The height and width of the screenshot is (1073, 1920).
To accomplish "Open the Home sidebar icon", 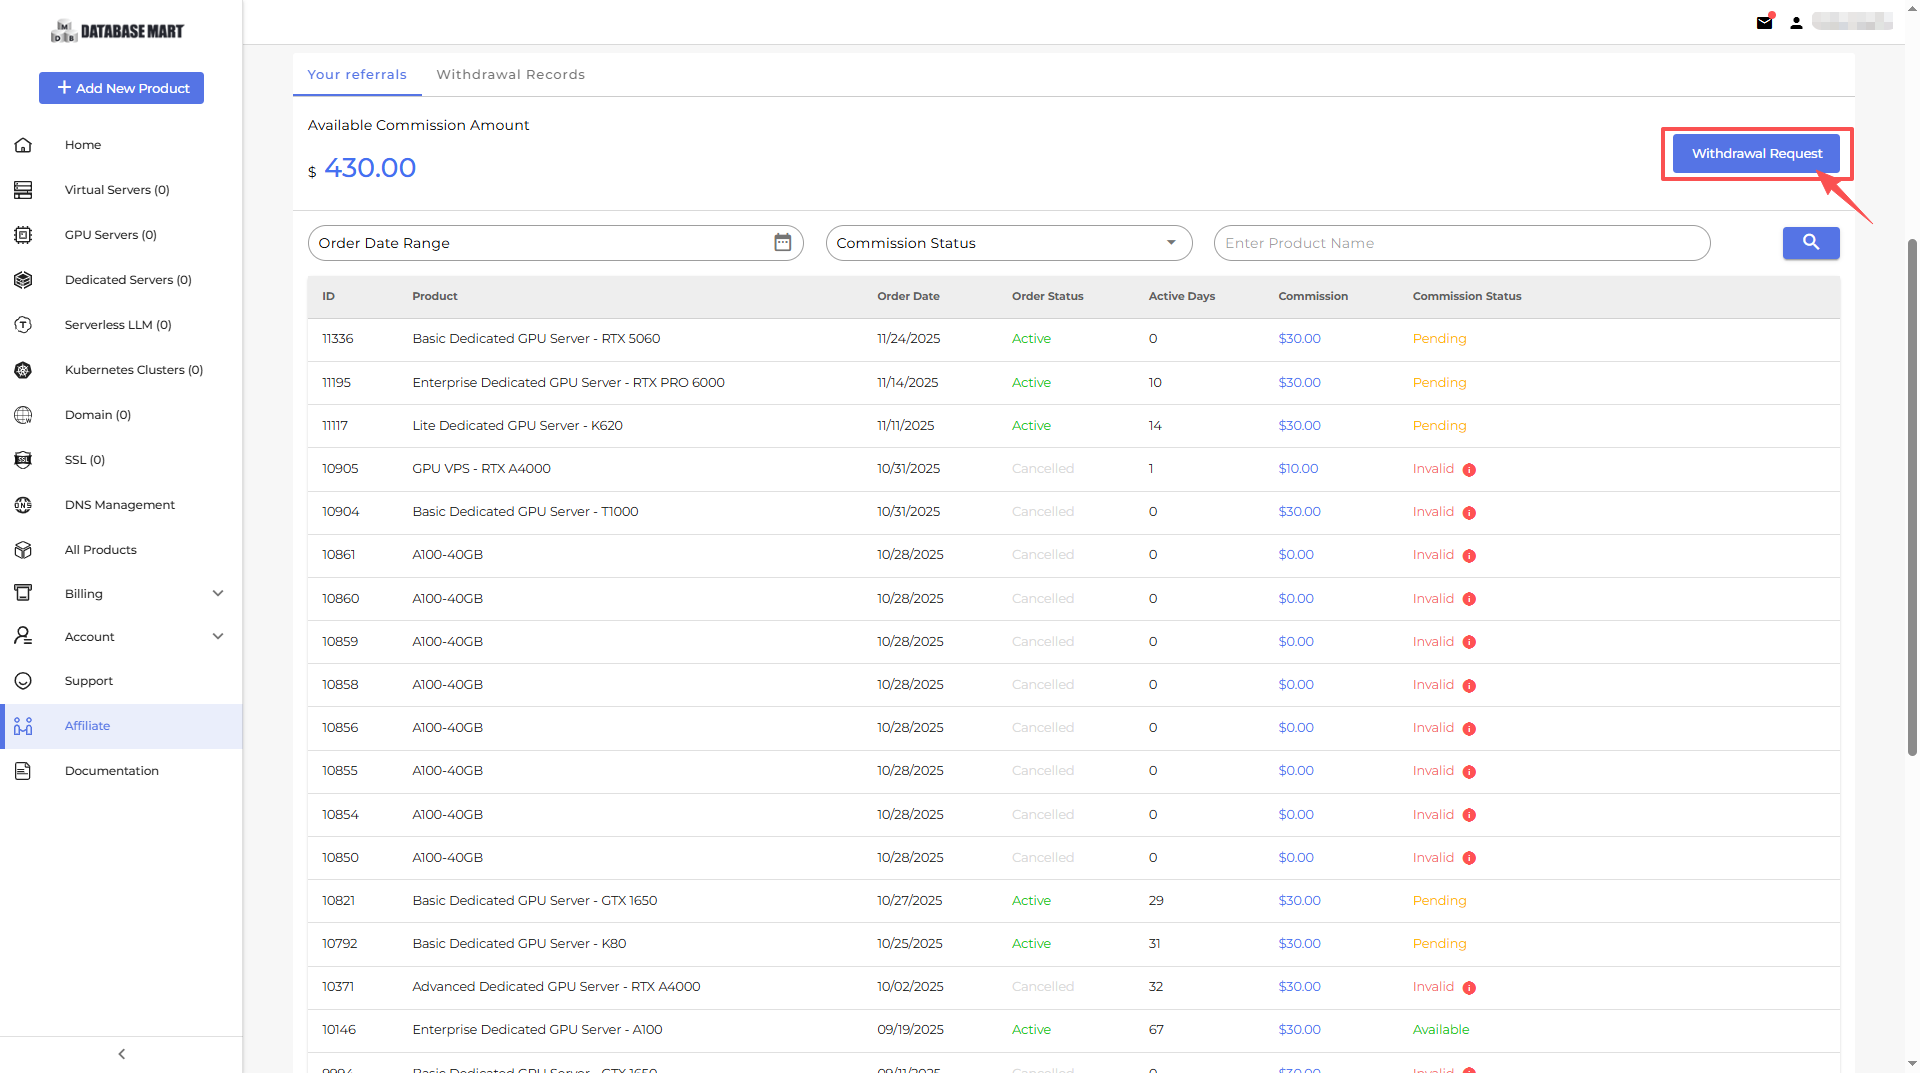I will 23,145.
